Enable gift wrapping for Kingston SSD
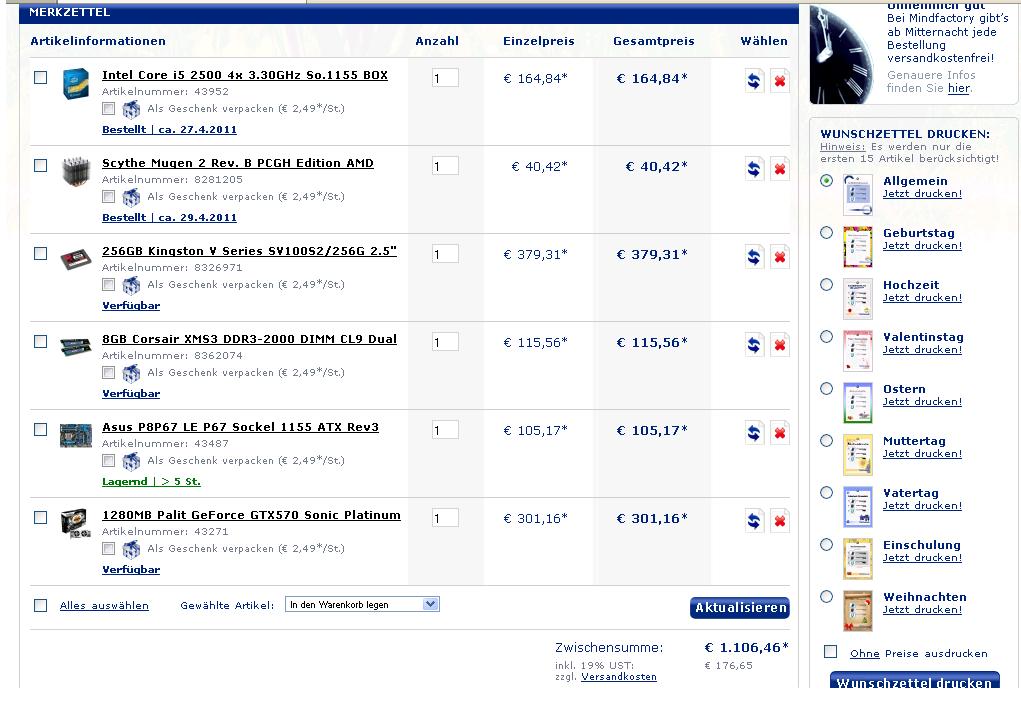1021x706 pixels. pos(108,285)
